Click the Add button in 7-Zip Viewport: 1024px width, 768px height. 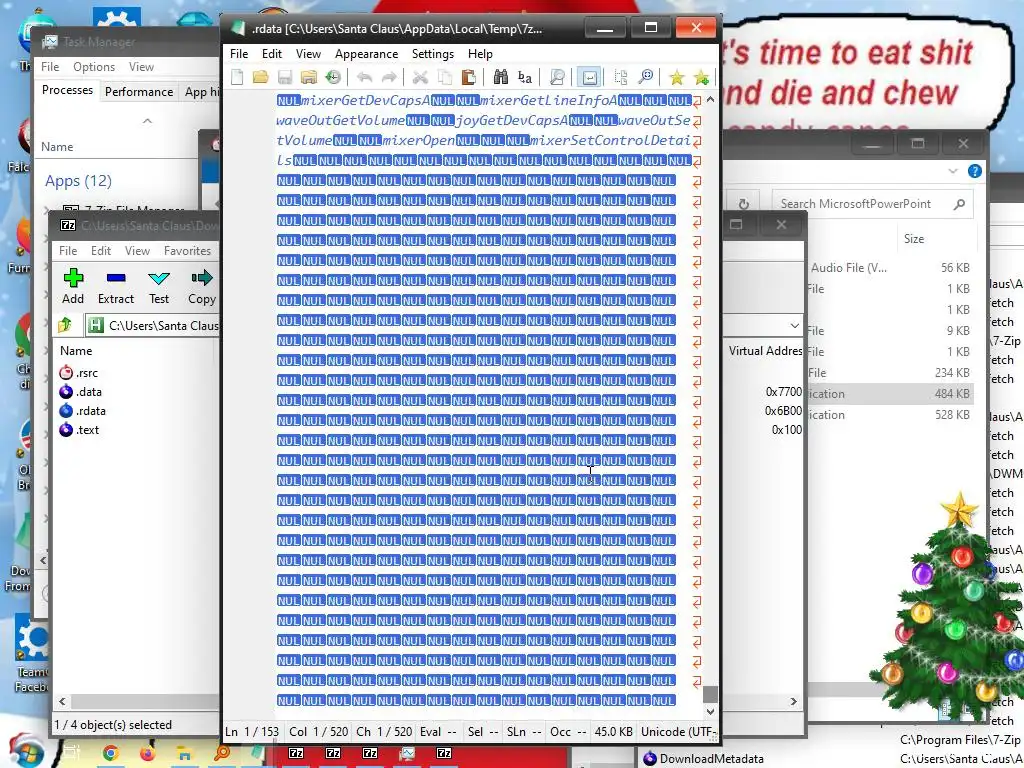click(73, 286)
